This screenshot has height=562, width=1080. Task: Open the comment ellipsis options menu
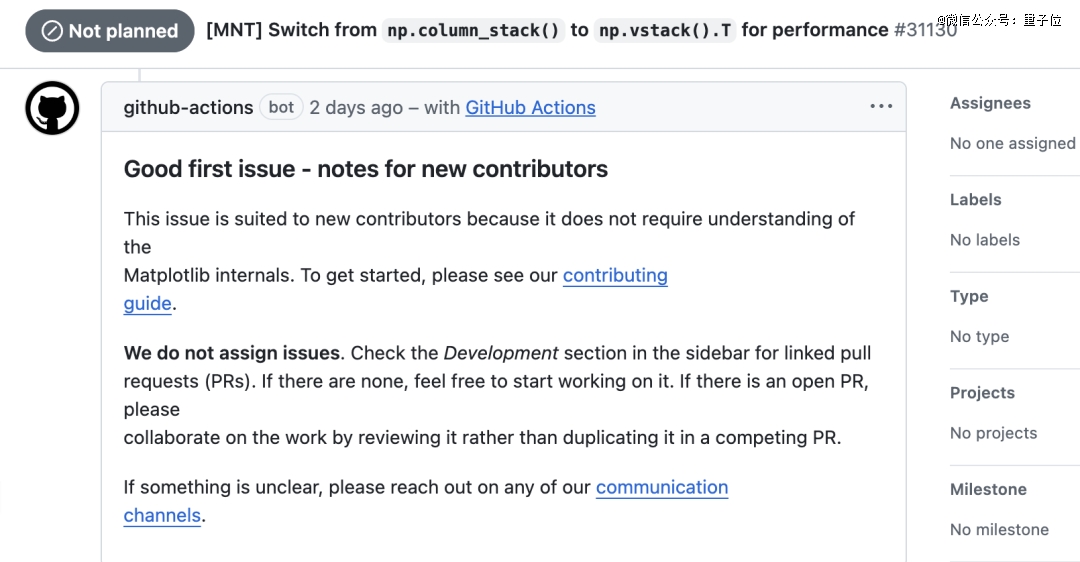881,107
